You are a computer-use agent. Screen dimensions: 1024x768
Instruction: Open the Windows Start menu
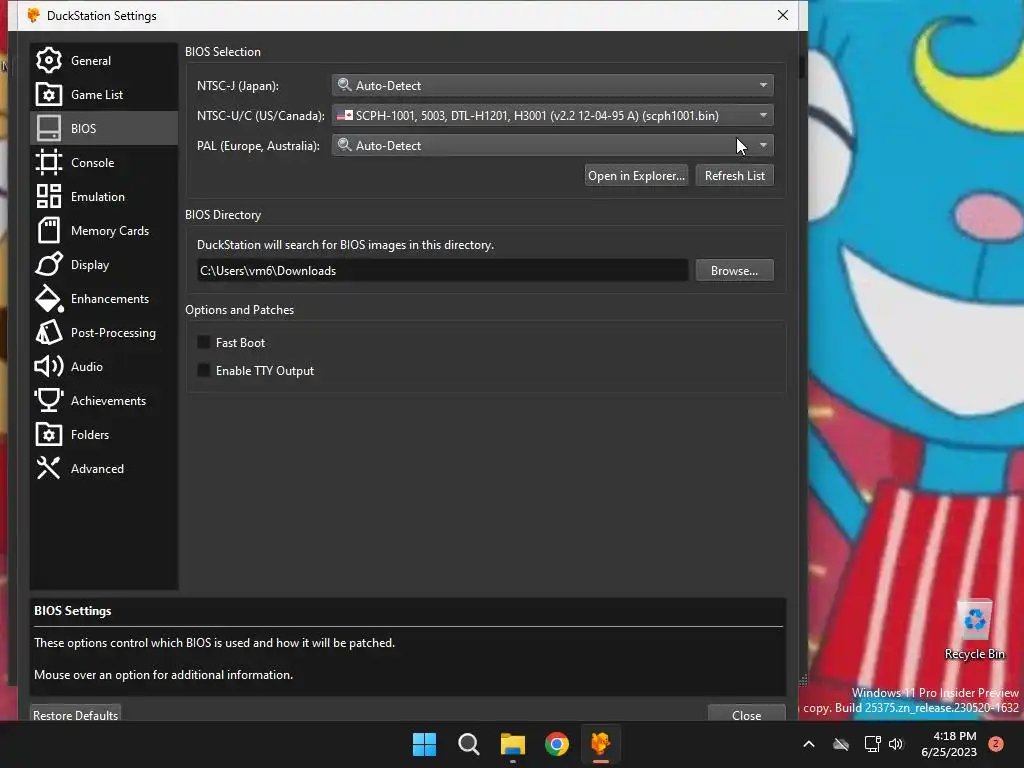(424, 744)
